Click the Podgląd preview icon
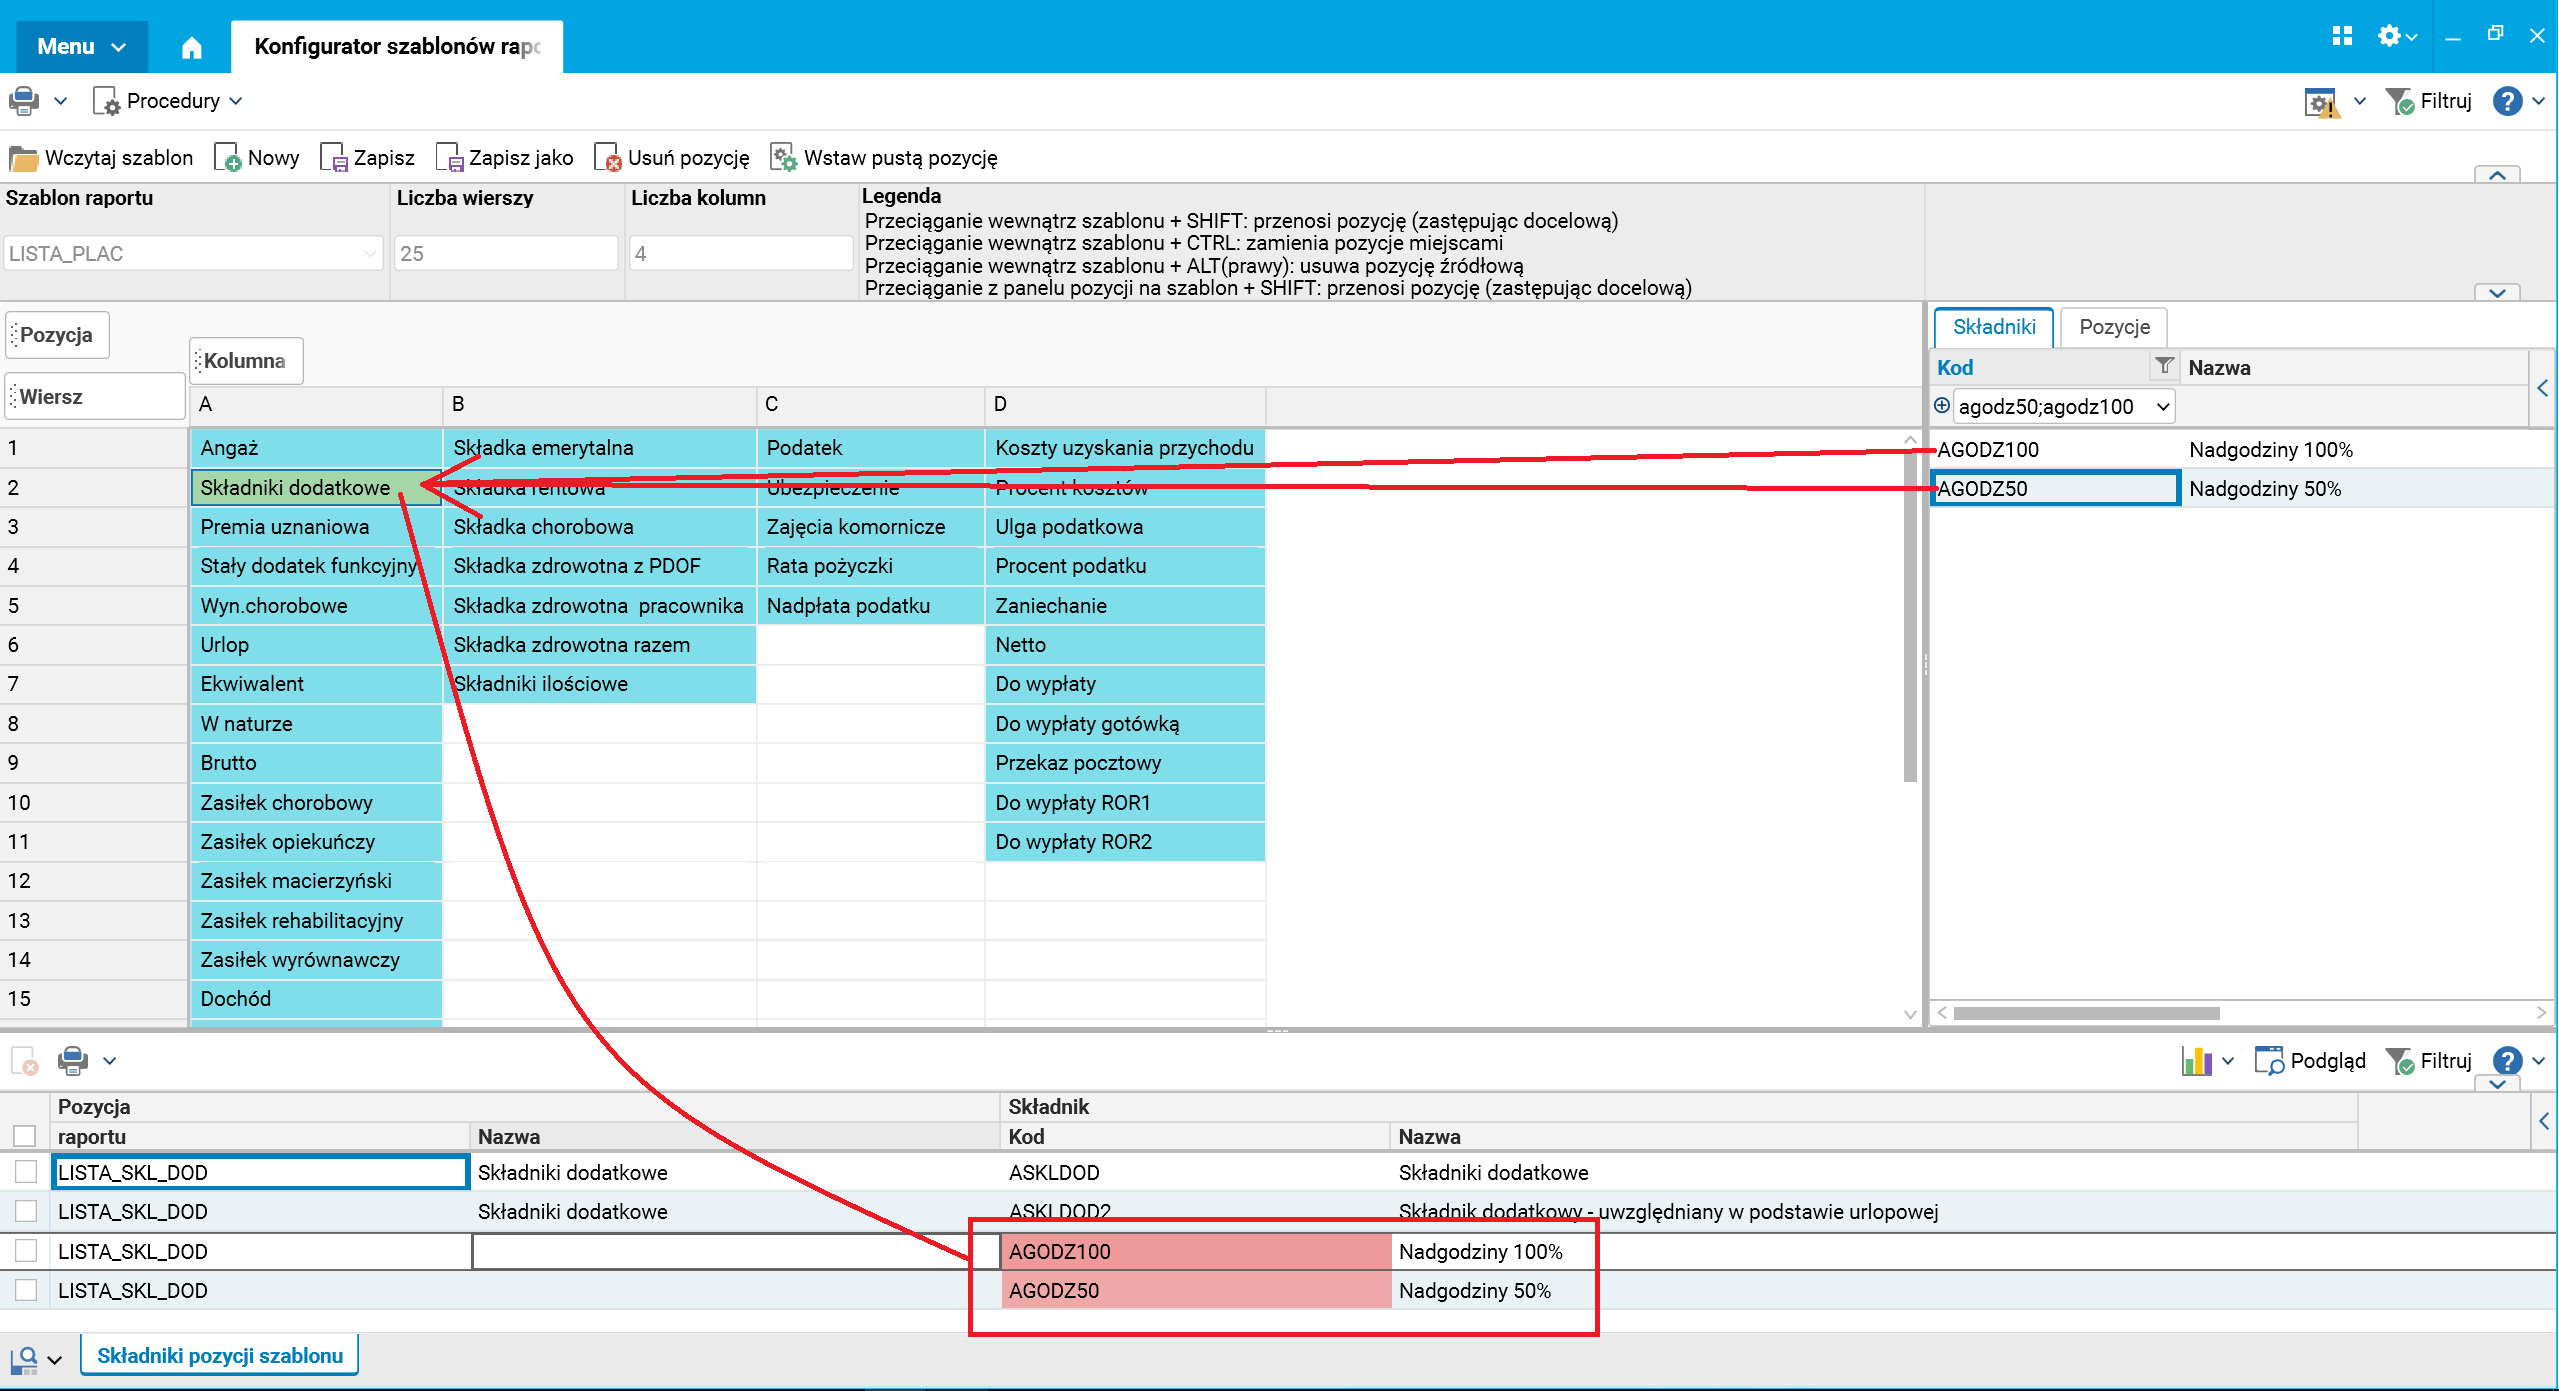 [2268, 1060]
